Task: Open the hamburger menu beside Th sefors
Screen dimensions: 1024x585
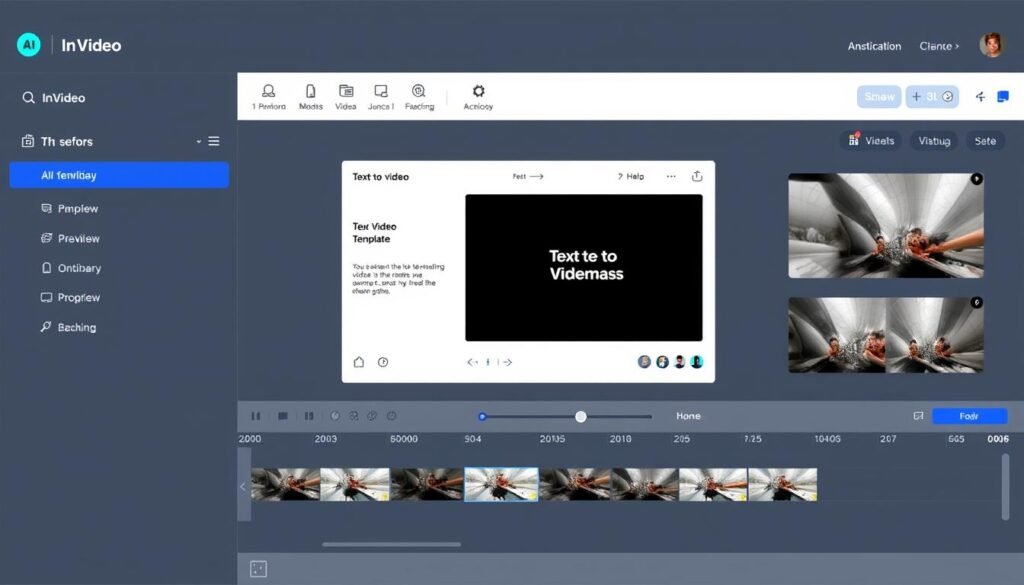Action: click(213, 141)
